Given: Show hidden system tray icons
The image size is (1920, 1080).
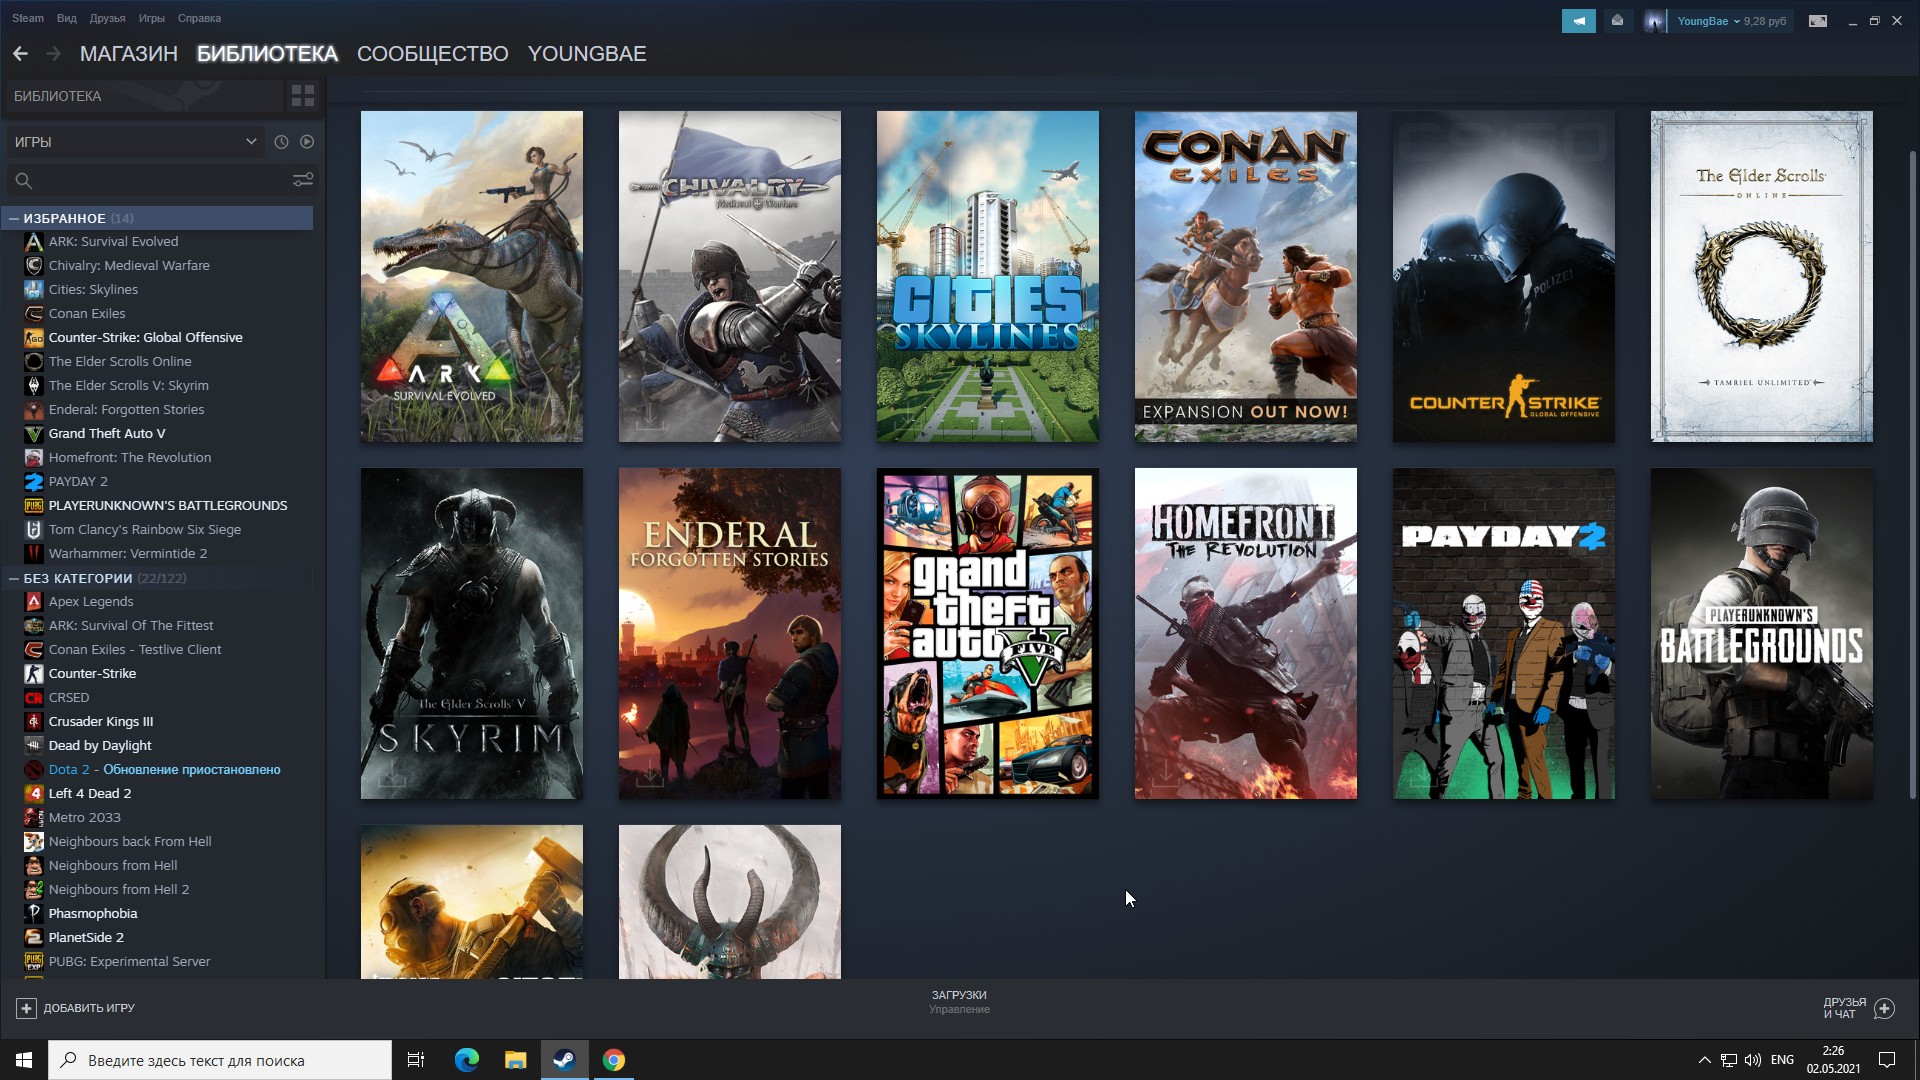Looking at the screenshot, I should tap(1704, 1060).
